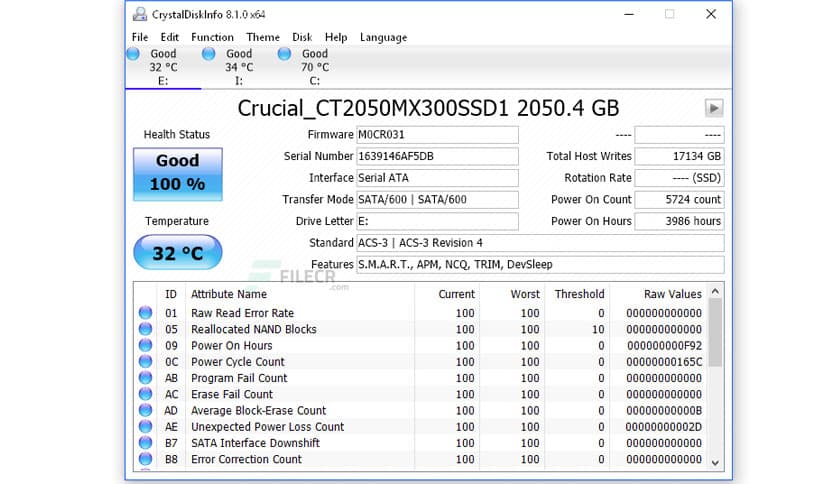This screenshot has width=836, height=484.
Task: Click status orb for Erase Fail Count
Action: tap(145, 394)
